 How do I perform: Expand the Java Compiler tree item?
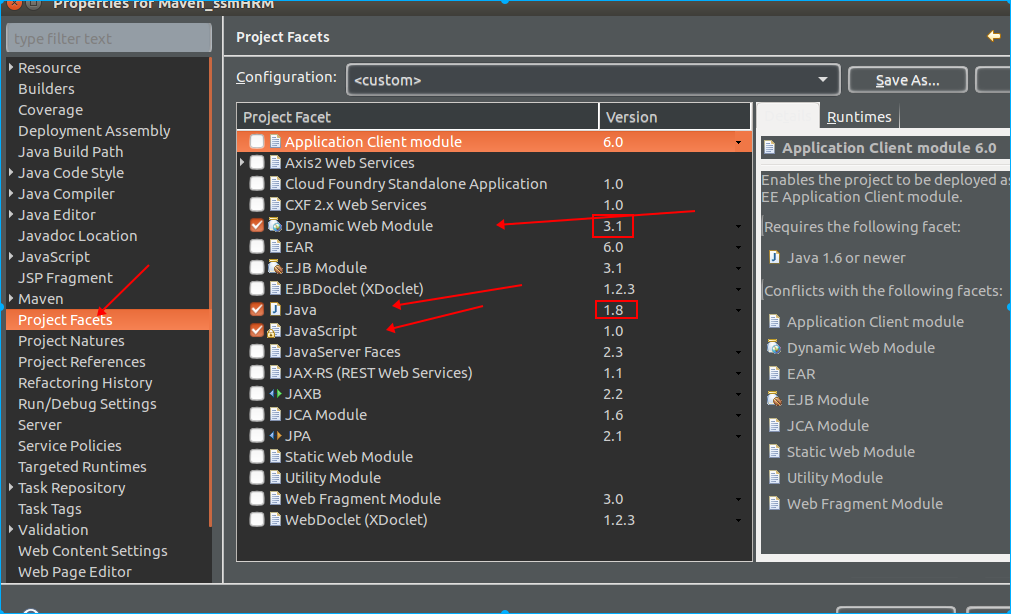[11, 193]
